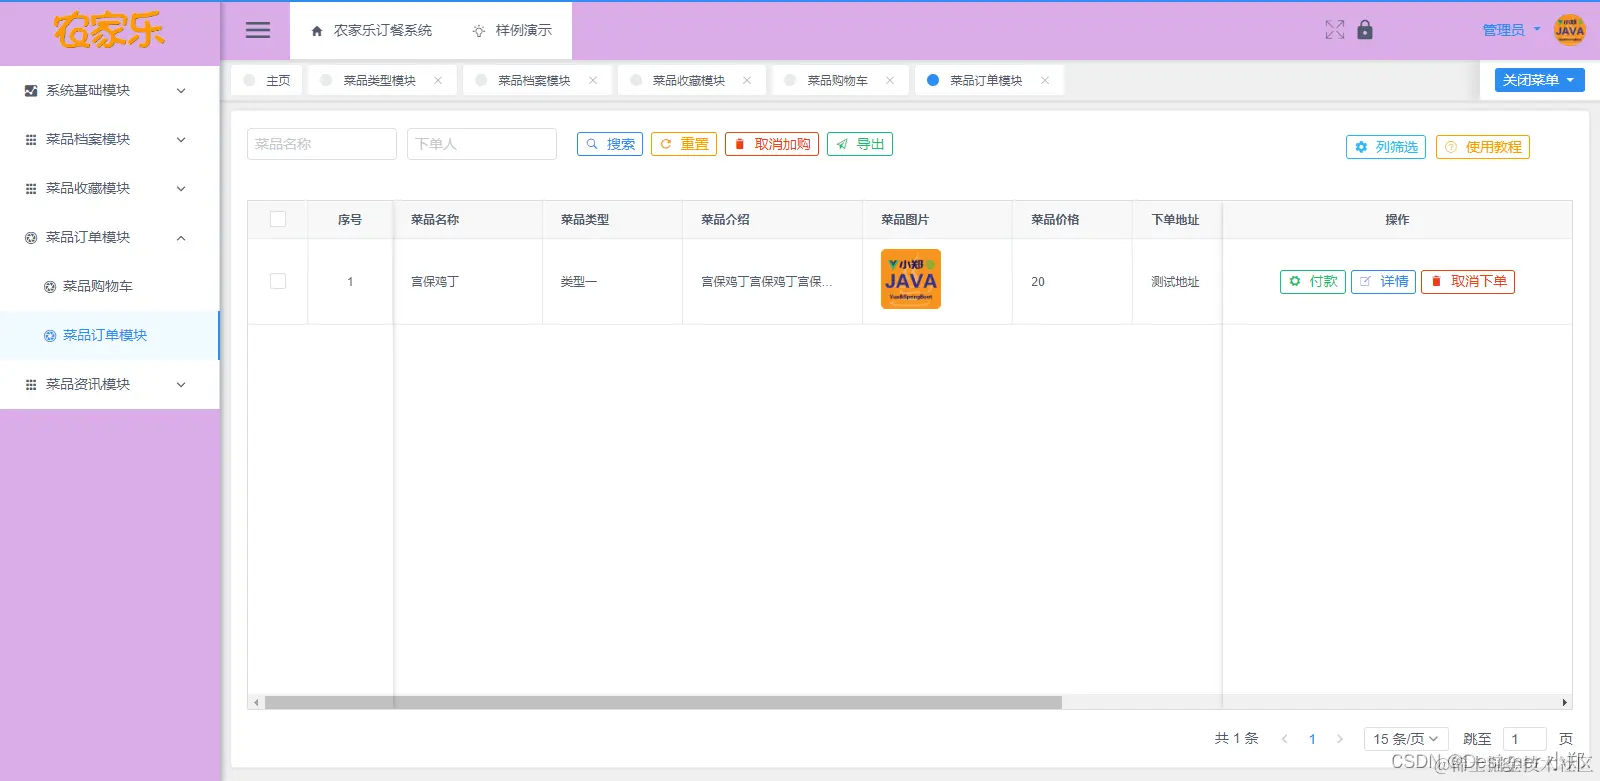View 详情 for the 宫保鸡丁 order
Screen dimensions: 1600x781
(x=1384, y=282)
